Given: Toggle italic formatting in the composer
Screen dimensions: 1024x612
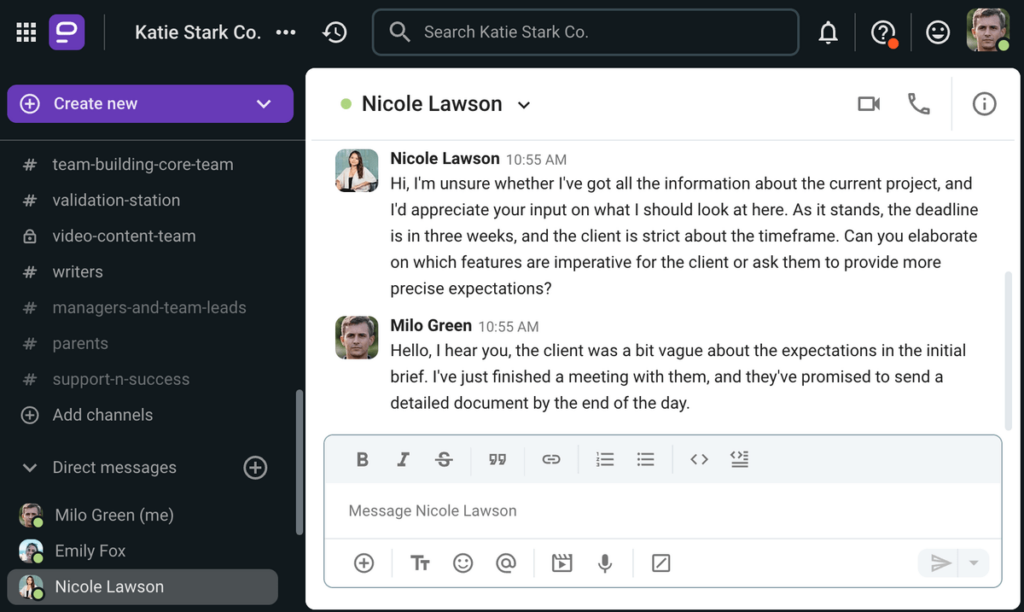Looking at the screenshot, I should (403, 459).
